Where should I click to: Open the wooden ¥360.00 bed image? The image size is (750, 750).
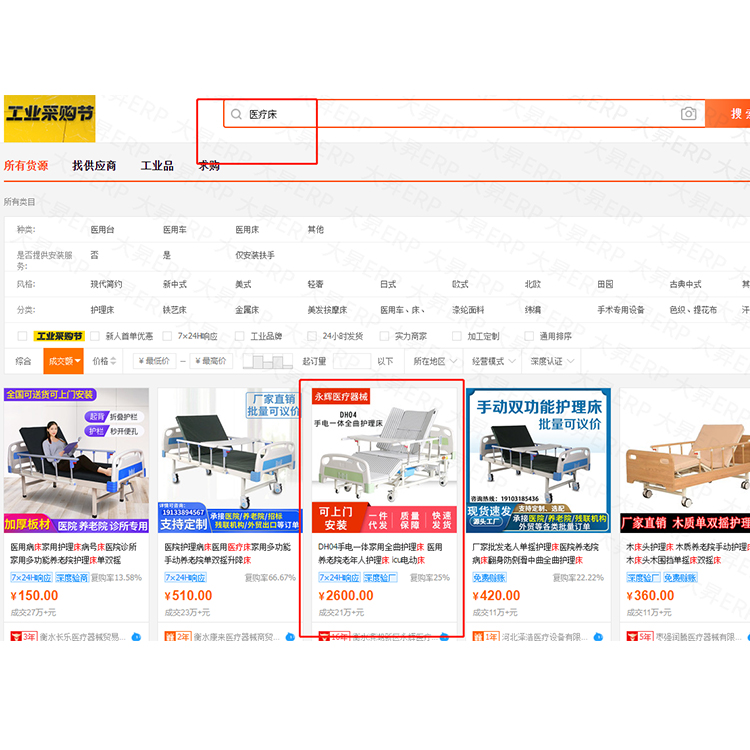[685, 460]
